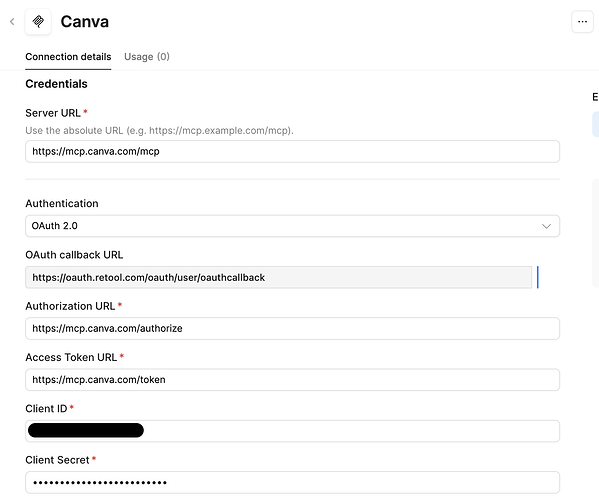Click the Client Secret password field
The height and width of the screenshot is (500, 599).
tap(293, 482)
